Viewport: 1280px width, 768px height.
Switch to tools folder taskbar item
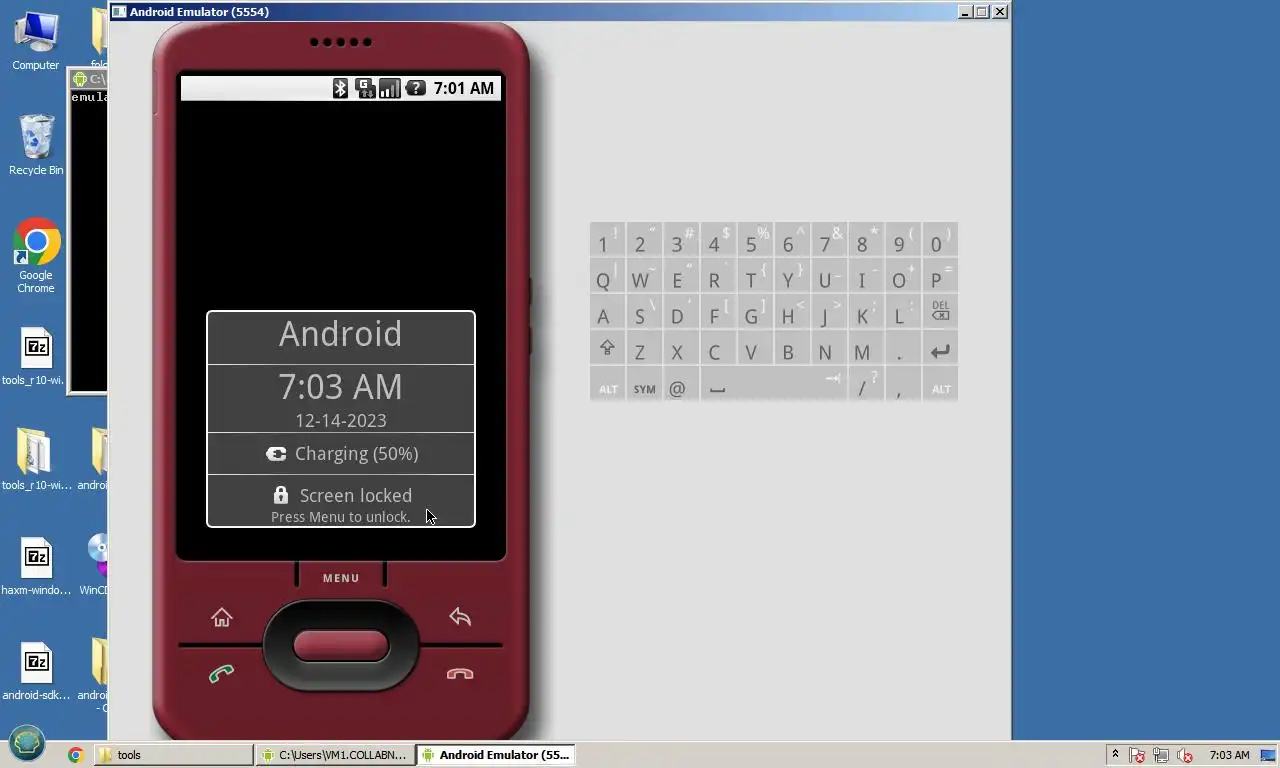[x=174, y=755]
